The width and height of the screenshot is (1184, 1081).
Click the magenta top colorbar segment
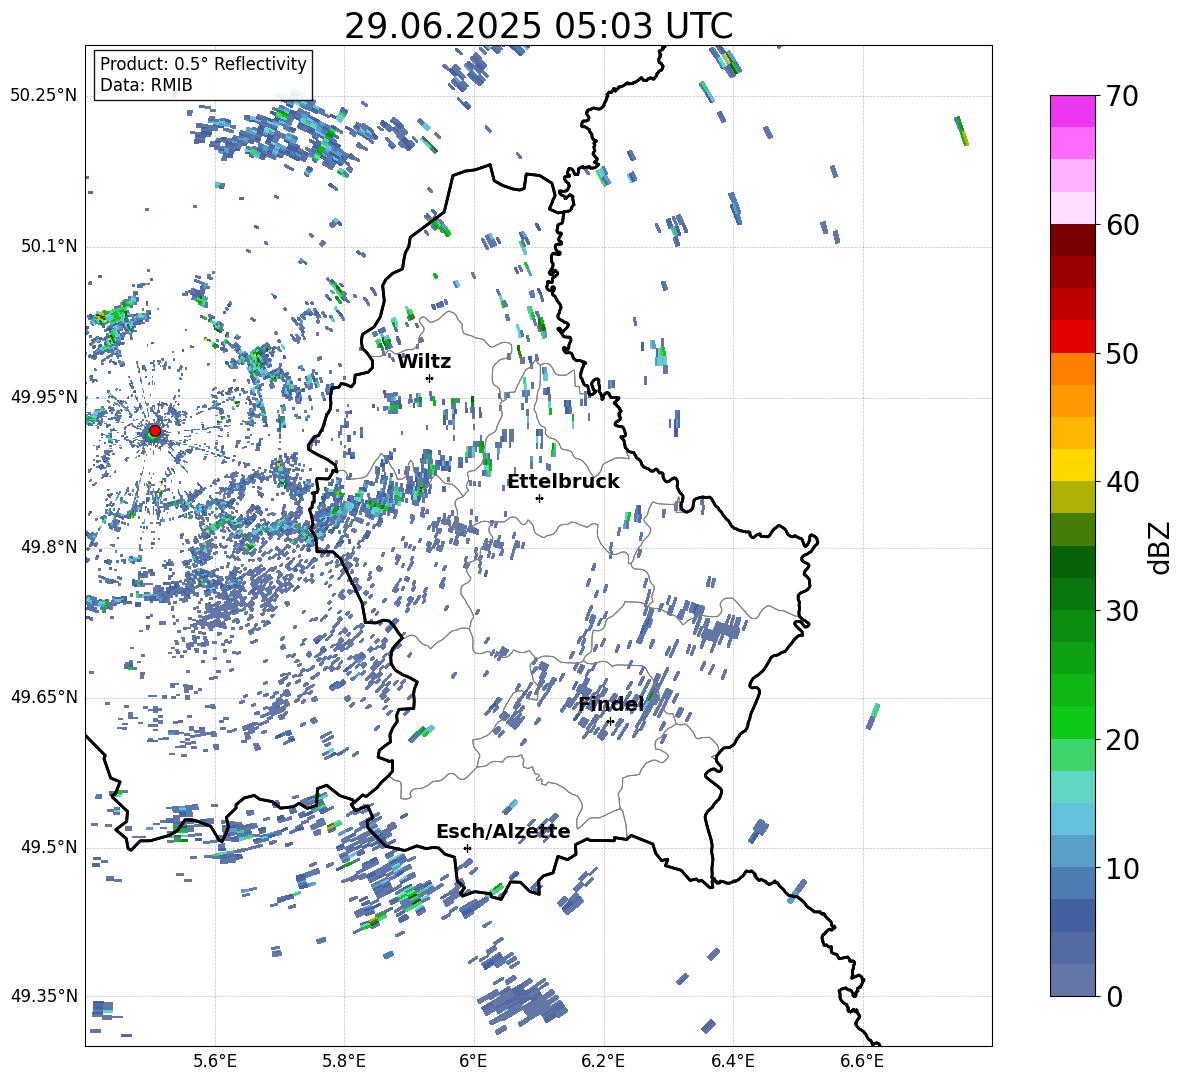1072,112
